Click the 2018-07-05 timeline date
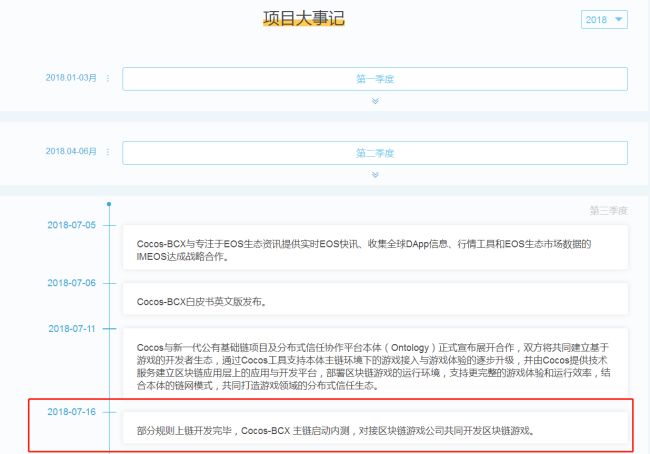The width and height of the screenshot is (650, 454). [x=71, y=225]
